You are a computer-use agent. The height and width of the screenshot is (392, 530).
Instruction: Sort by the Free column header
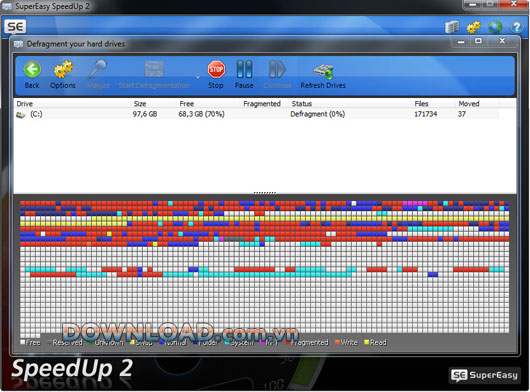[x=187, y=104]
